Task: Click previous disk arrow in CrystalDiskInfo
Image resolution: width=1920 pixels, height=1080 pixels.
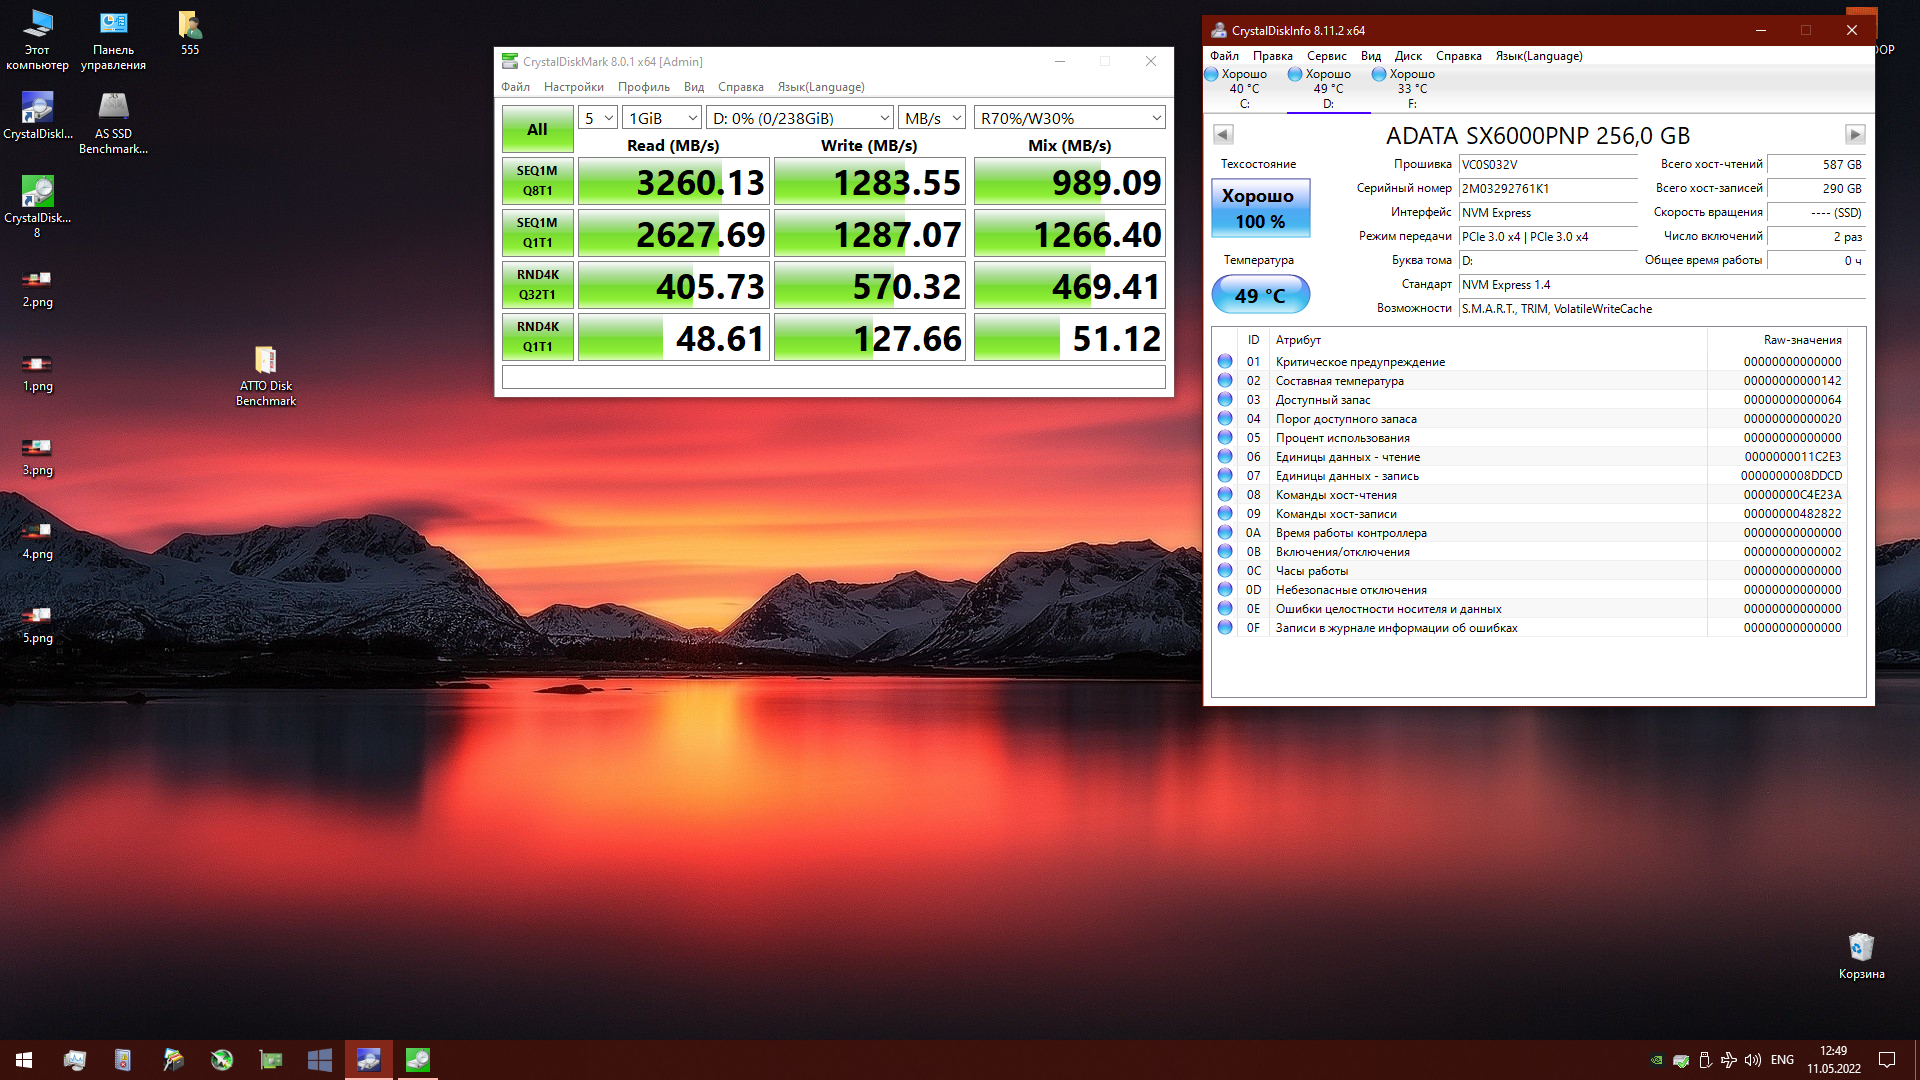Action: (1222, 134)
